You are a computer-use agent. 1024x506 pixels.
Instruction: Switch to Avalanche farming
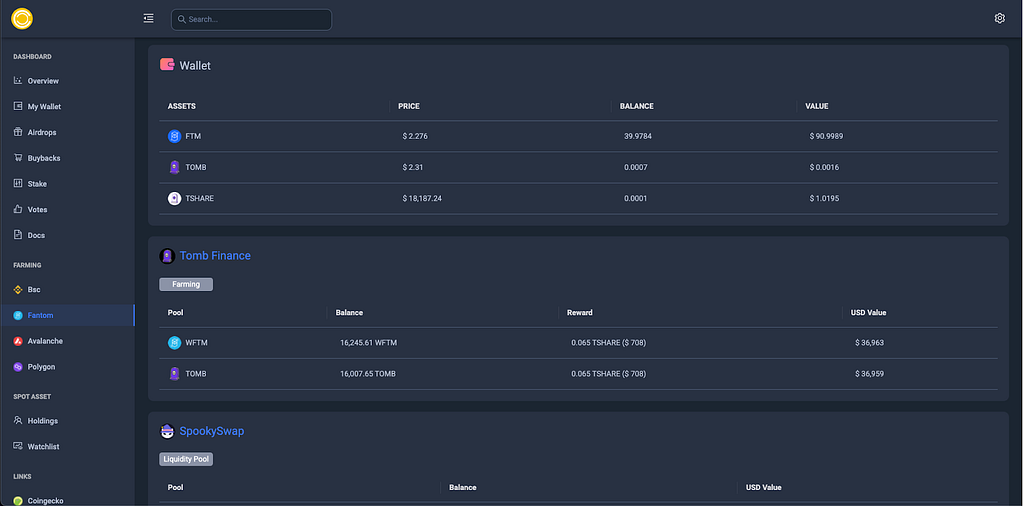coord(45,341)
